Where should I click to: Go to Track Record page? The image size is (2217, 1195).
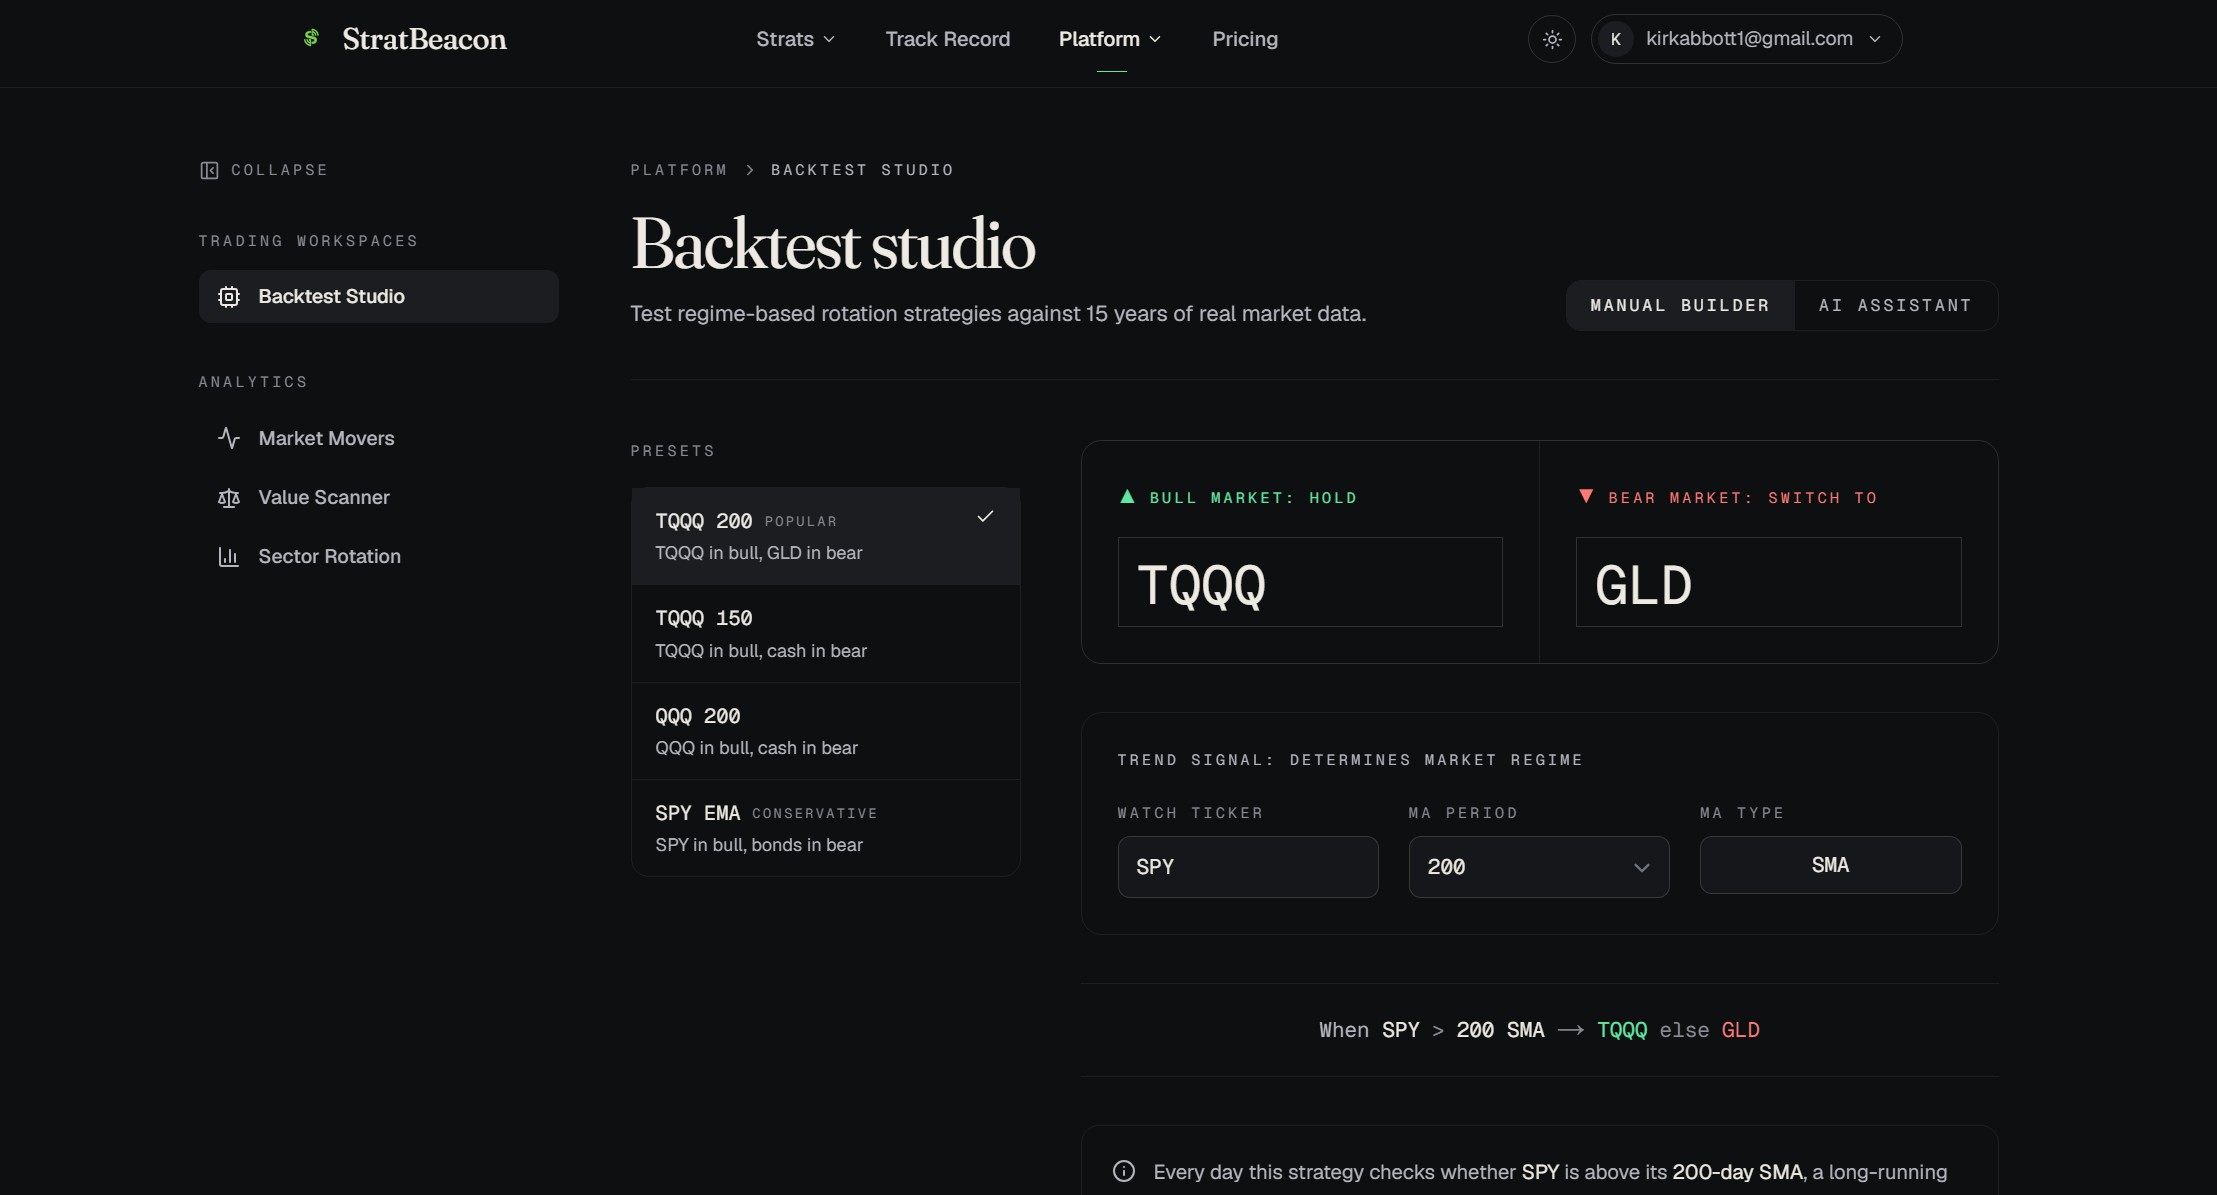pos(948,39)
